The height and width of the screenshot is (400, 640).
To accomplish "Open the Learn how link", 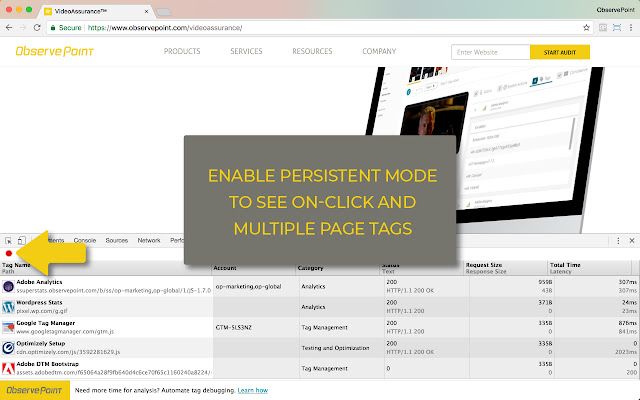I will pos(253,390).
